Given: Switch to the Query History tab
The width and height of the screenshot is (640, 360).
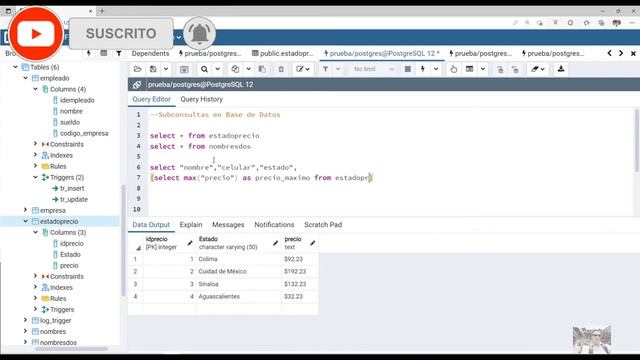Looking at the screenshot, I should pyautogui.click(x=202, y=99).
